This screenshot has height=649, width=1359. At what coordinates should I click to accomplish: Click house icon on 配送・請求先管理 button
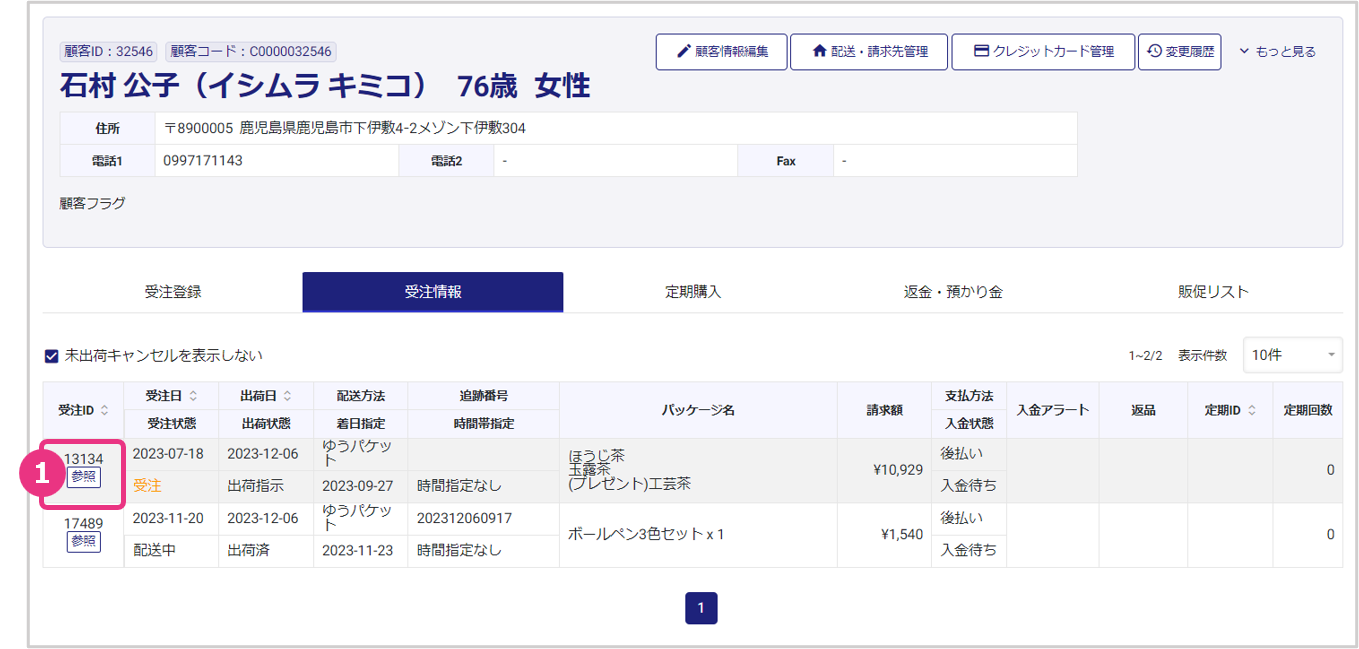(819, 52)
